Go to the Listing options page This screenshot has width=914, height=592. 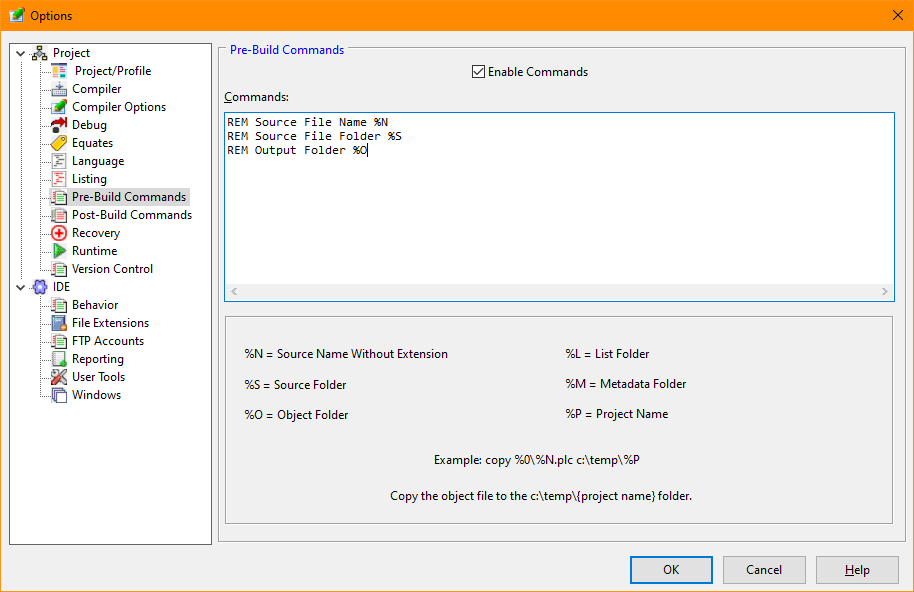[89, 179]
